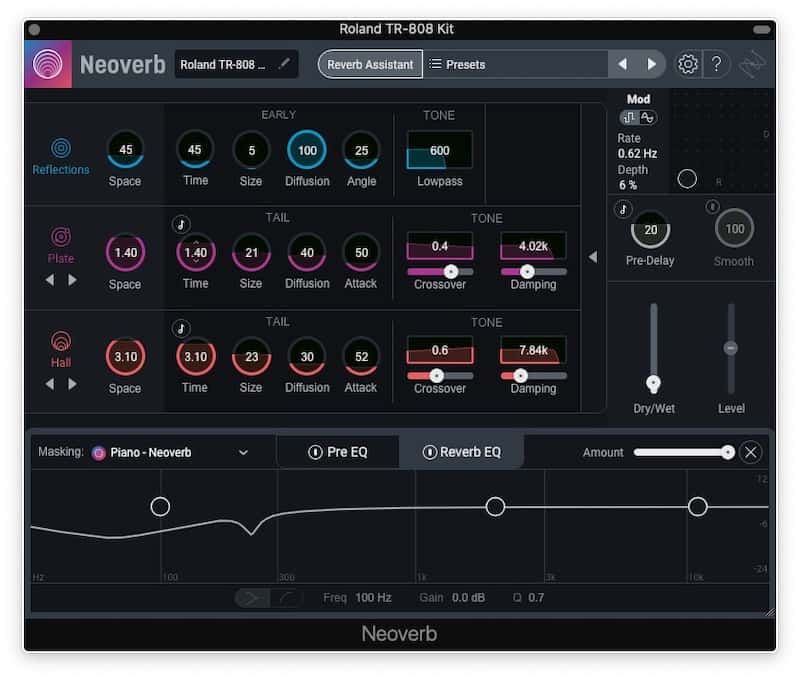
Task: Open the Masking source dropdown
Action: pos(243,452)
